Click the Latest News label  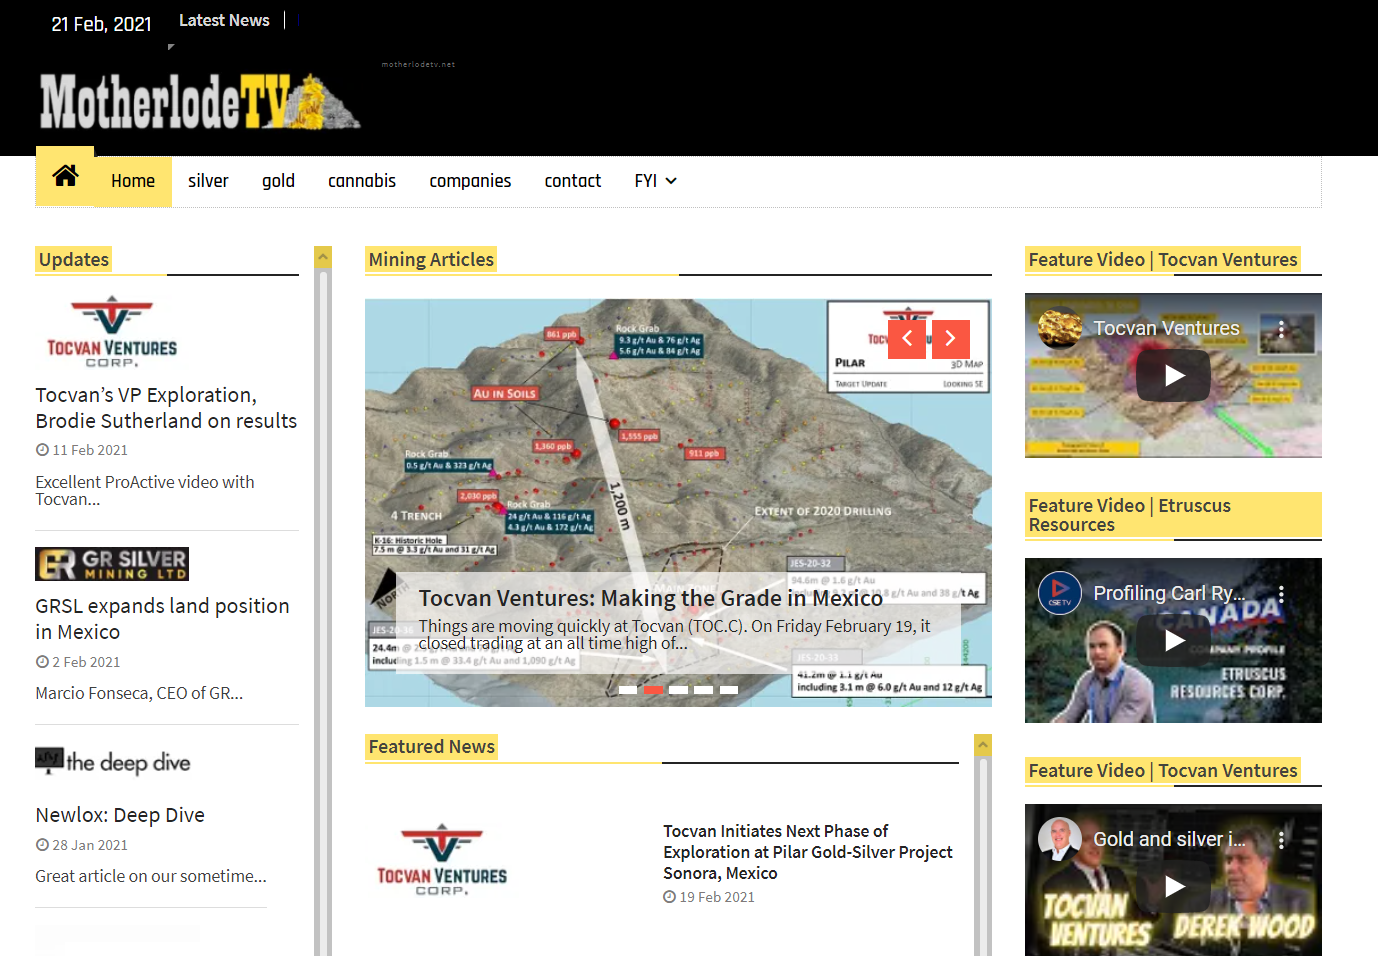coord(224,20)
